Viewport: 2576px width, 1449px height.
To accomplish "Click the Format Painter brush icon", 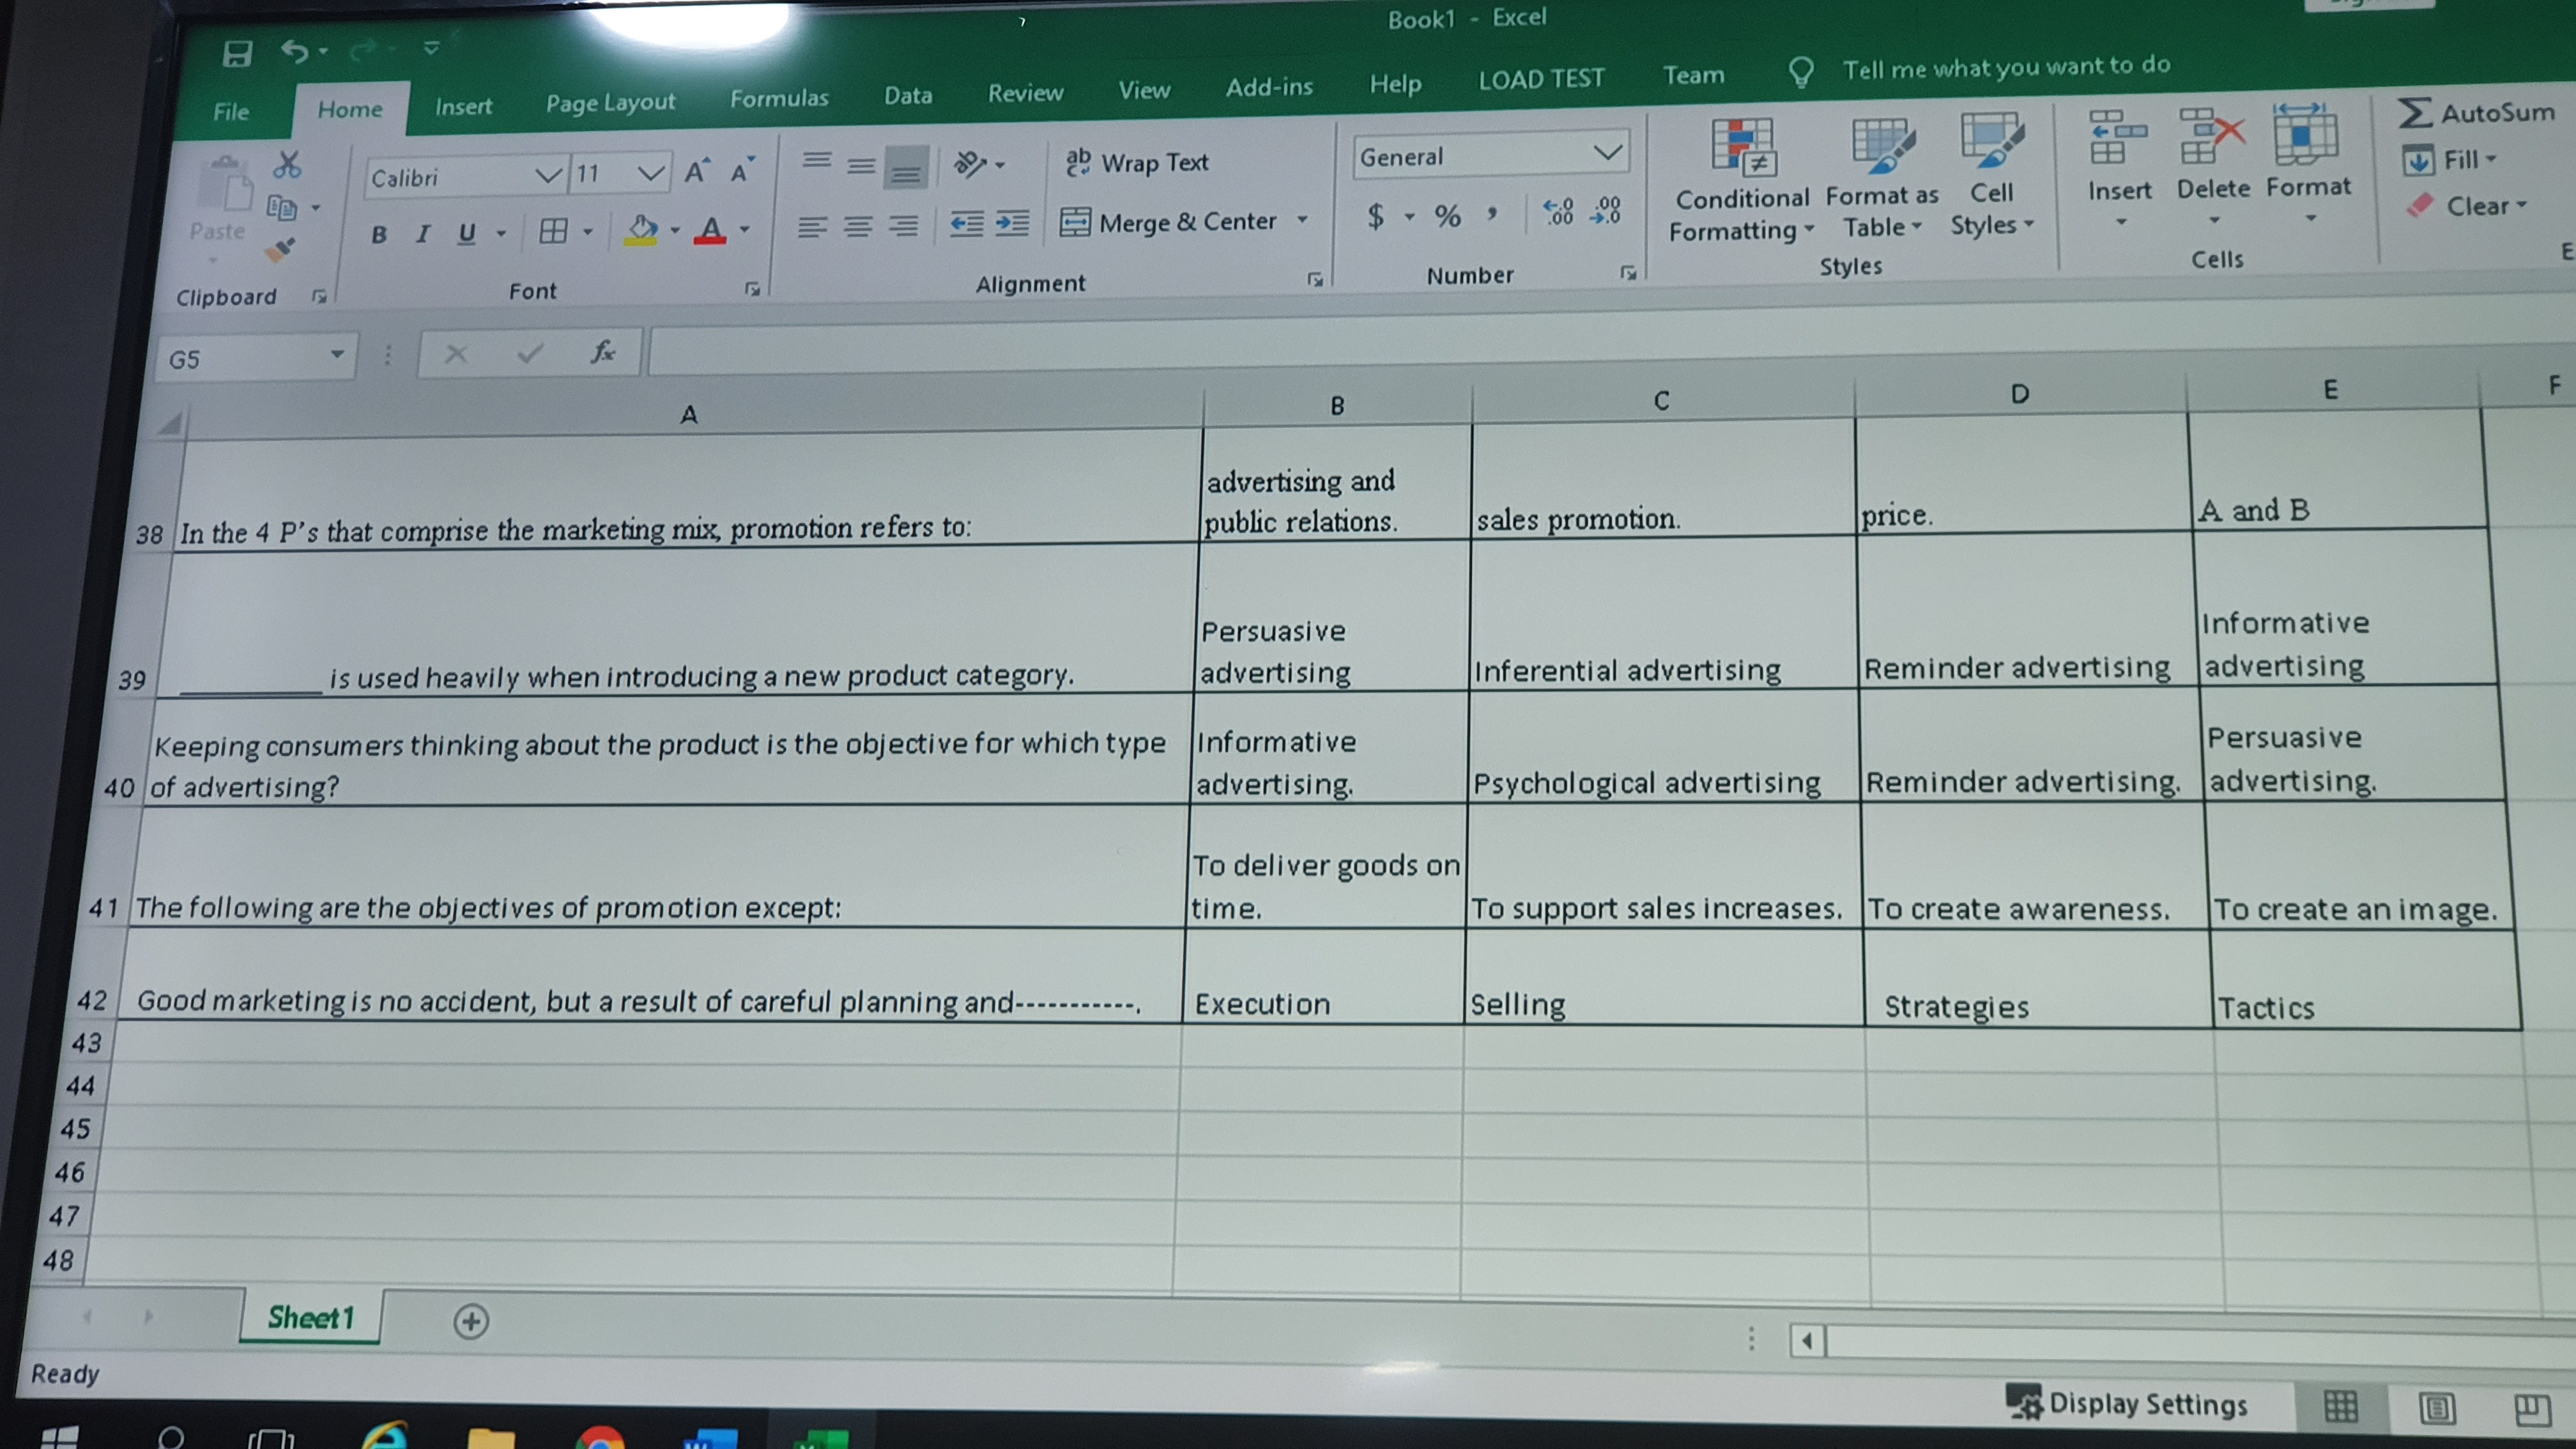I will [x=281, y=249].
